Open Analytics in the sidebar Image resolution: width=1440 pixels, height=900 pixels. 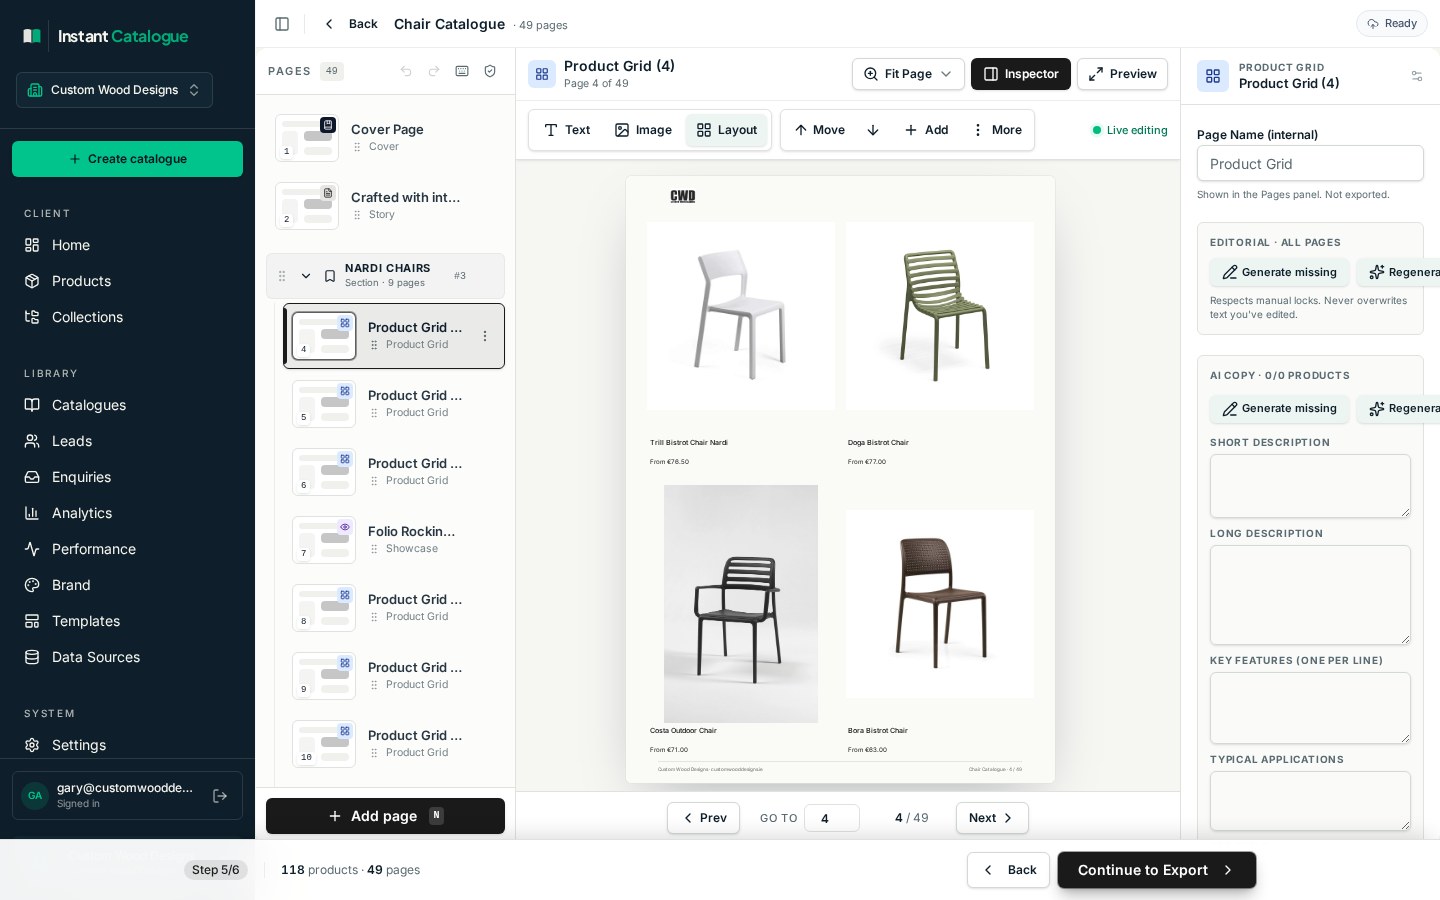point(127,513)
